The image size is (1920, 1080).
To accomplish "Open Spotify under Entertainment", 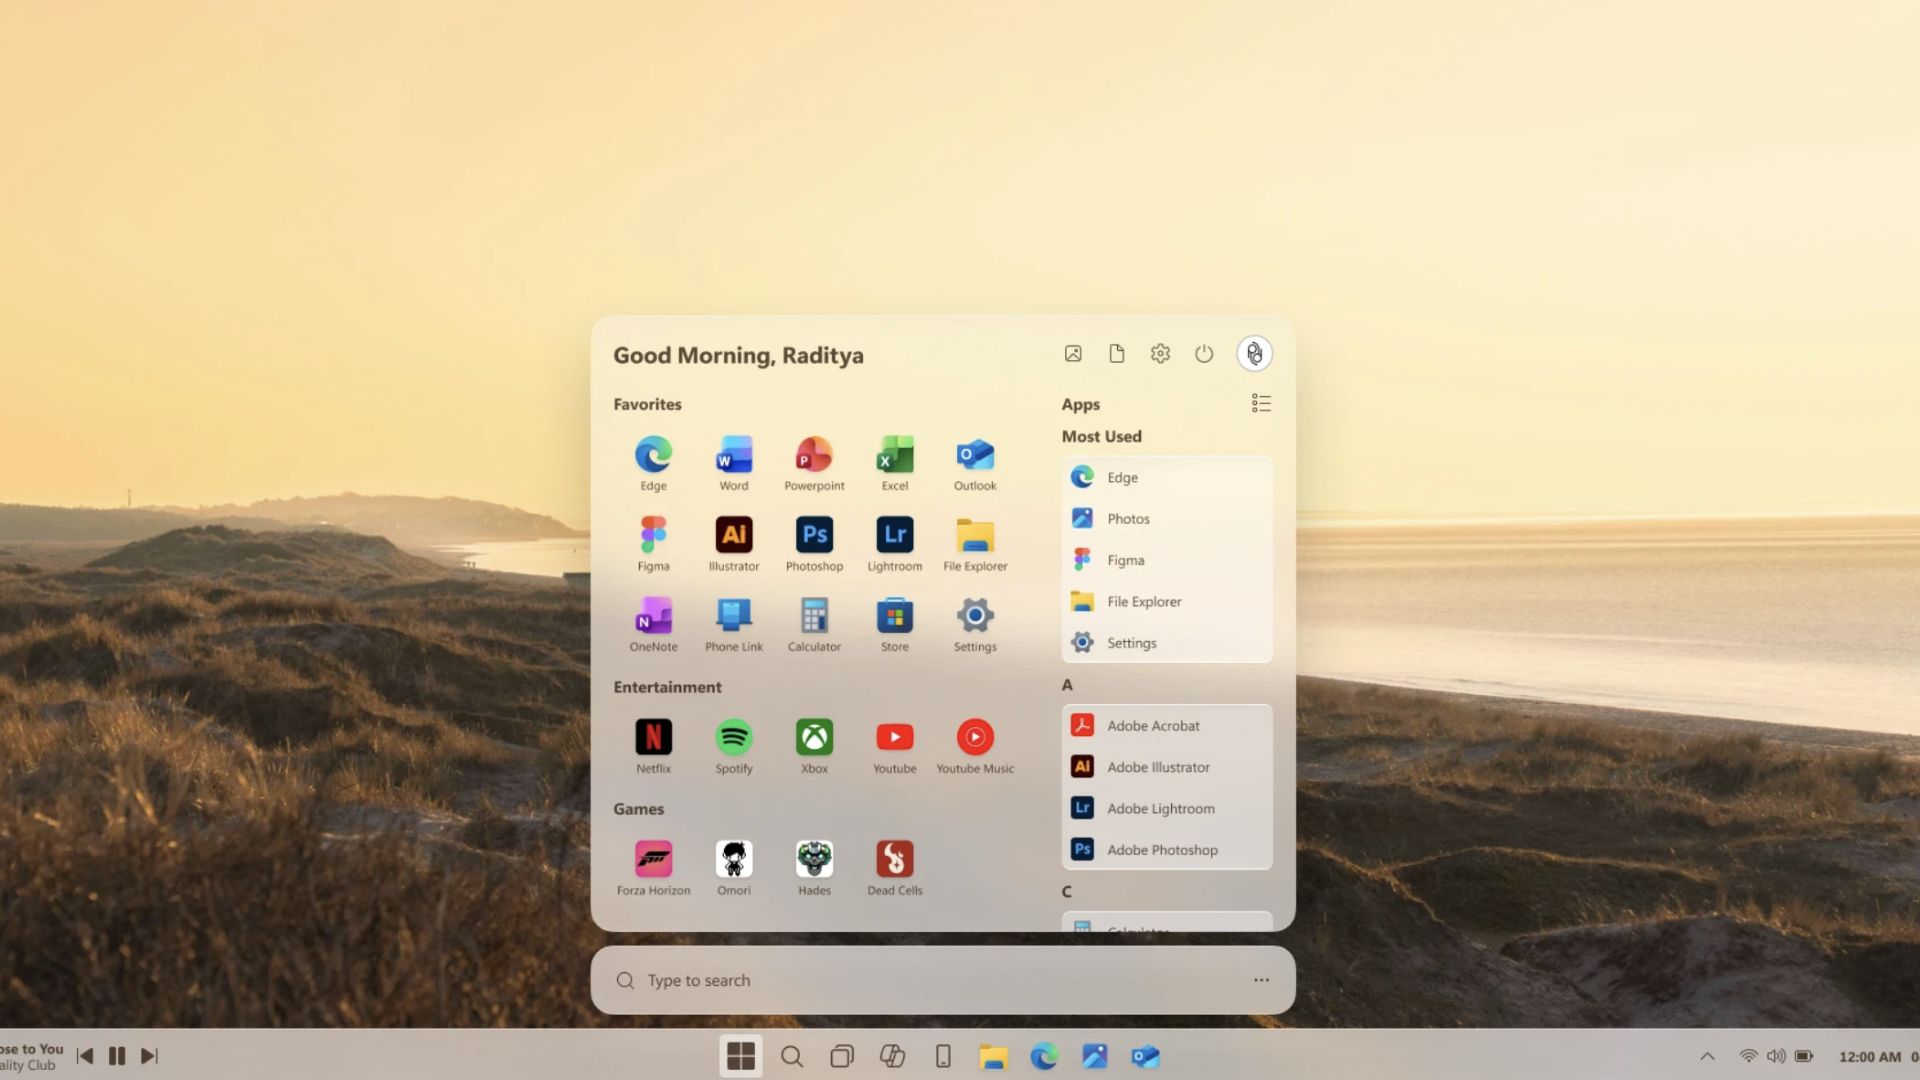I will [733, 738].
